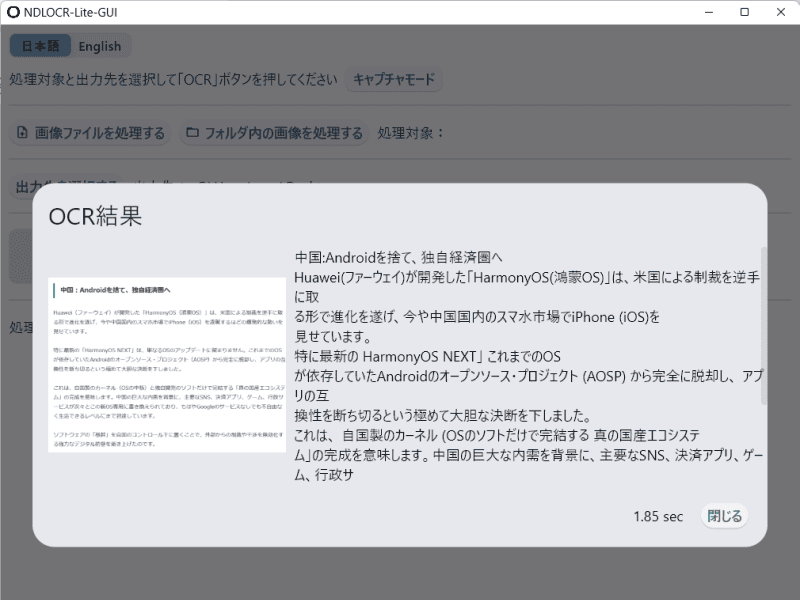Screen dimensions: 800x600
Task: Click the NDLOCR-Lite-GUI app icon in title bar
Action: (12, 12)
